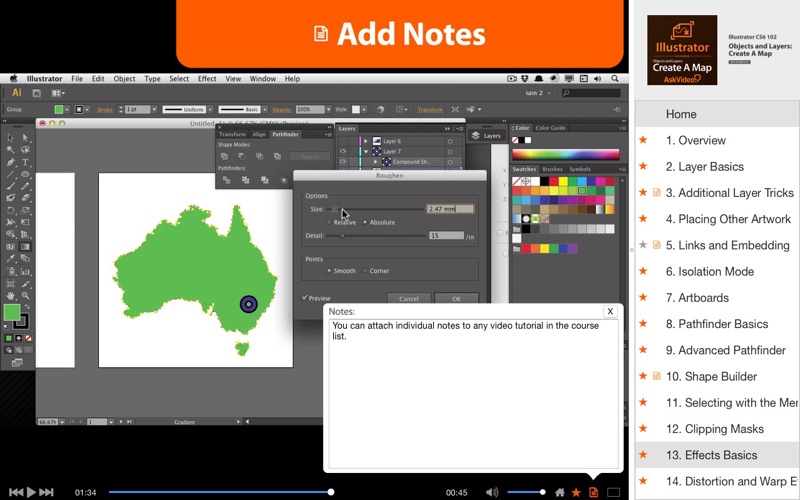Toggle the Preview checkbox in Roughen dialog
The height and width of the screenshot is (500, 800).
click(305, 297)
